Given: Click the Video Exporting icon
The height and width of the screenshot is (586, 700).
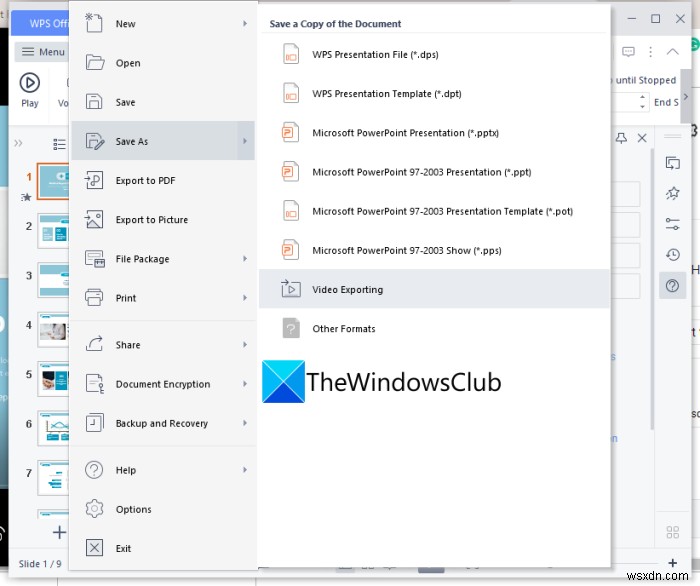Looking at the screenshot, I should click(x=291, y=289).
